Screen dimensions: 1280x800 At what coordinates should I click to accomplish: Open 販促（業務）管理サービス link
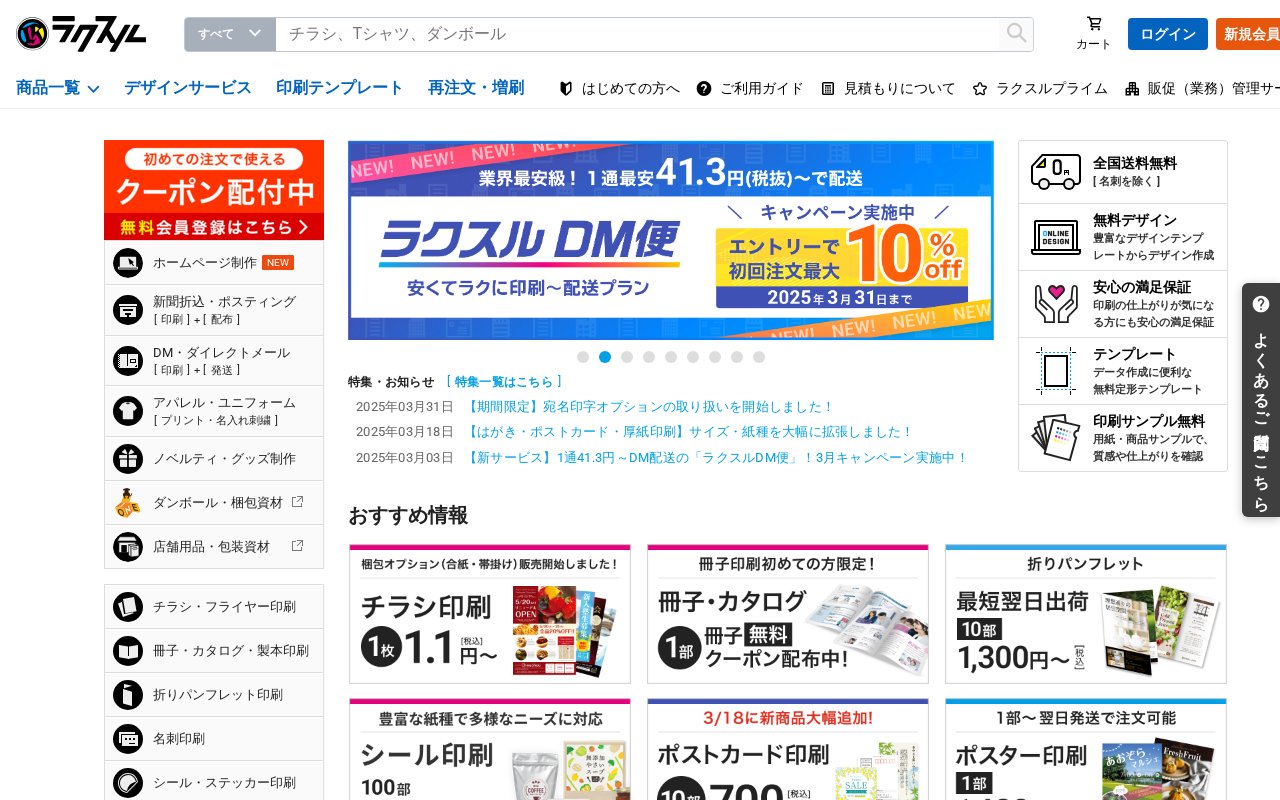point(1202,88)
